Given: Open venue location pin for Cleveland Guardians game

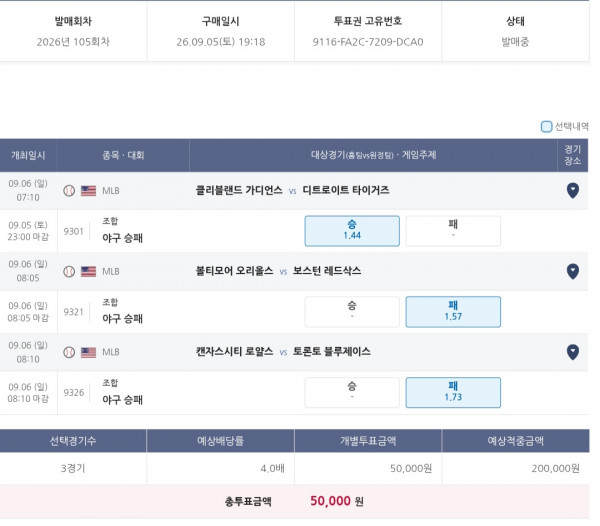Looking at the screenshot, I should click(572, 191).
